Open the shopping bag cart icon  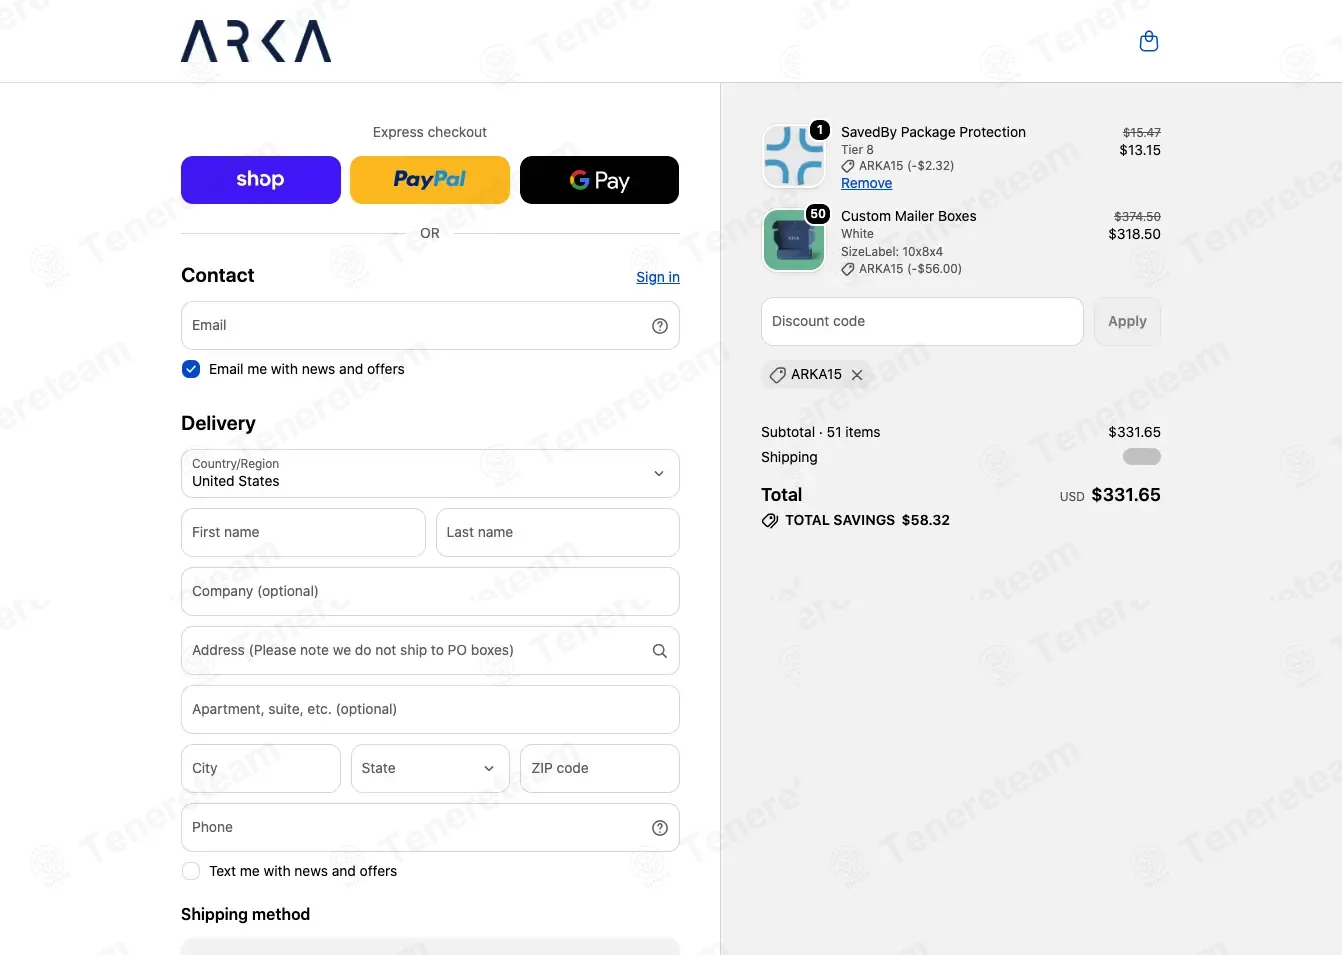tap(1149, 41)
